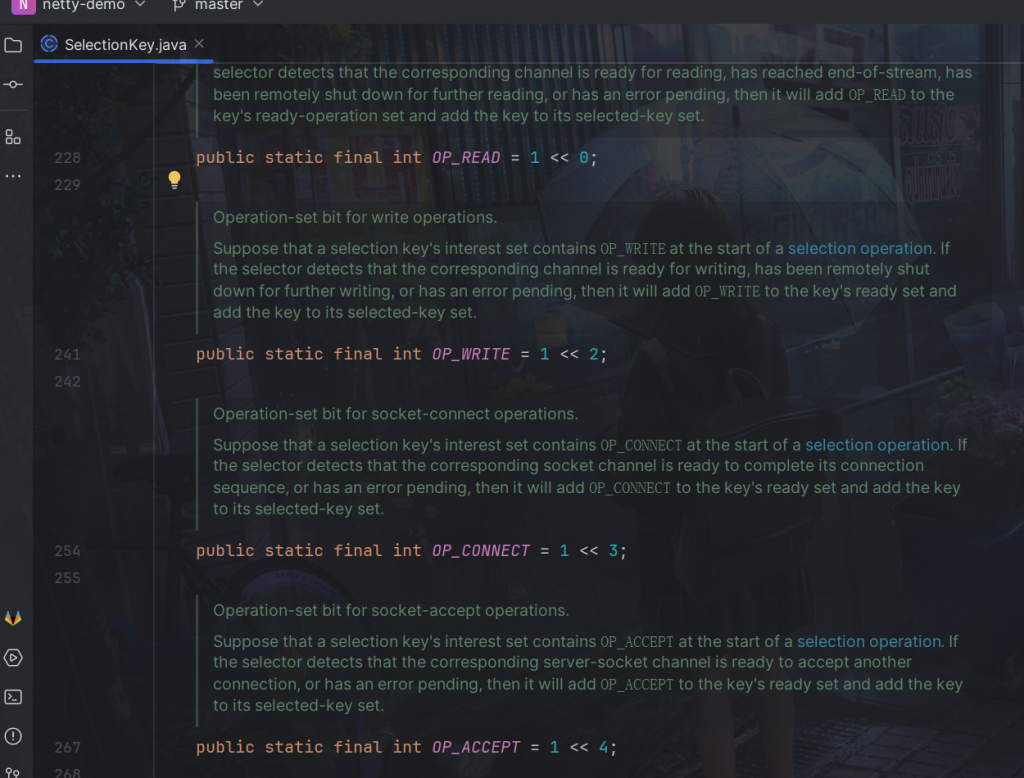Open the master branch dropdown
Image resolution: width=1024 pixels, height=778 pixels.
click(218, 5)
